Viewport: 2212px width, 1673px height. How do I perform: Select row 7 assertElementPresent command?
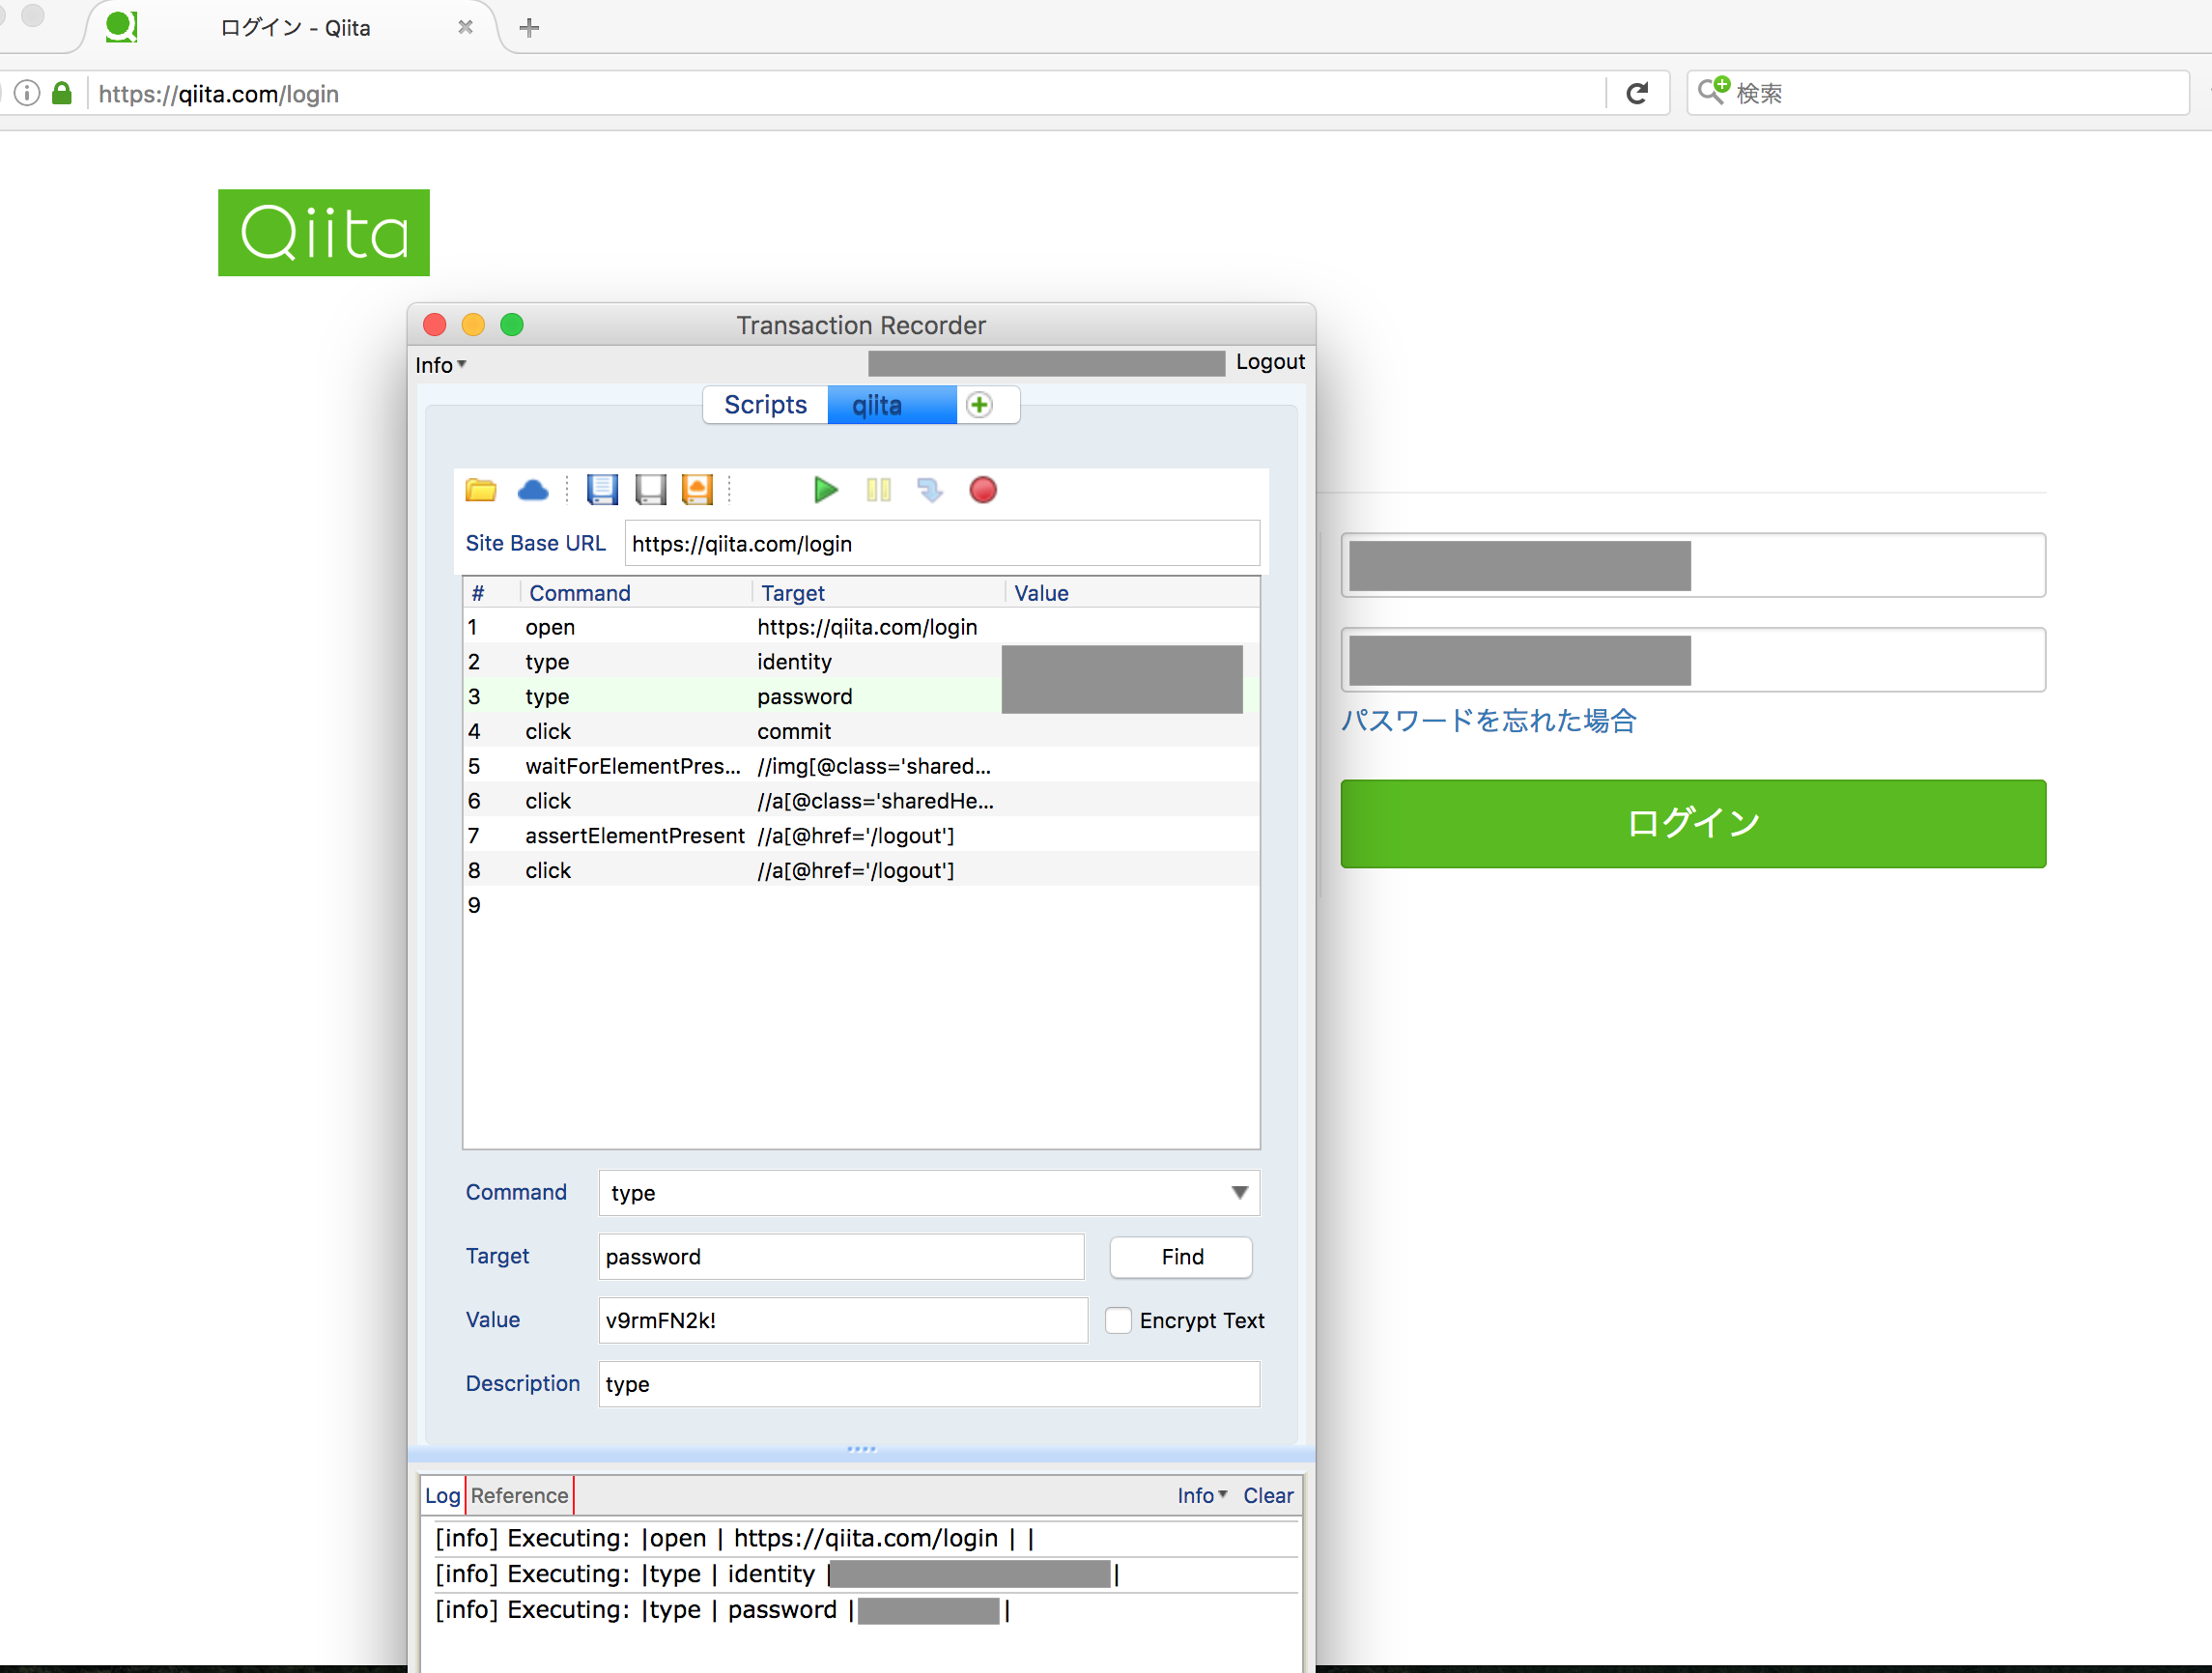(861, 836)
